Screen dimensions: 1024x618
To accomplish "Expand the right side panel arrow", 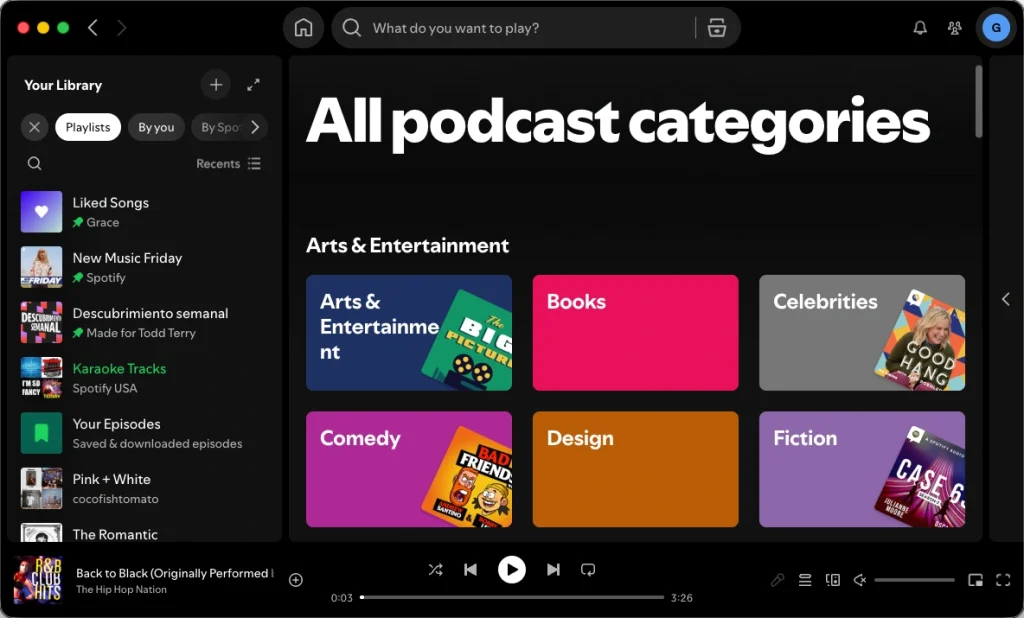I will [1006, 299].
